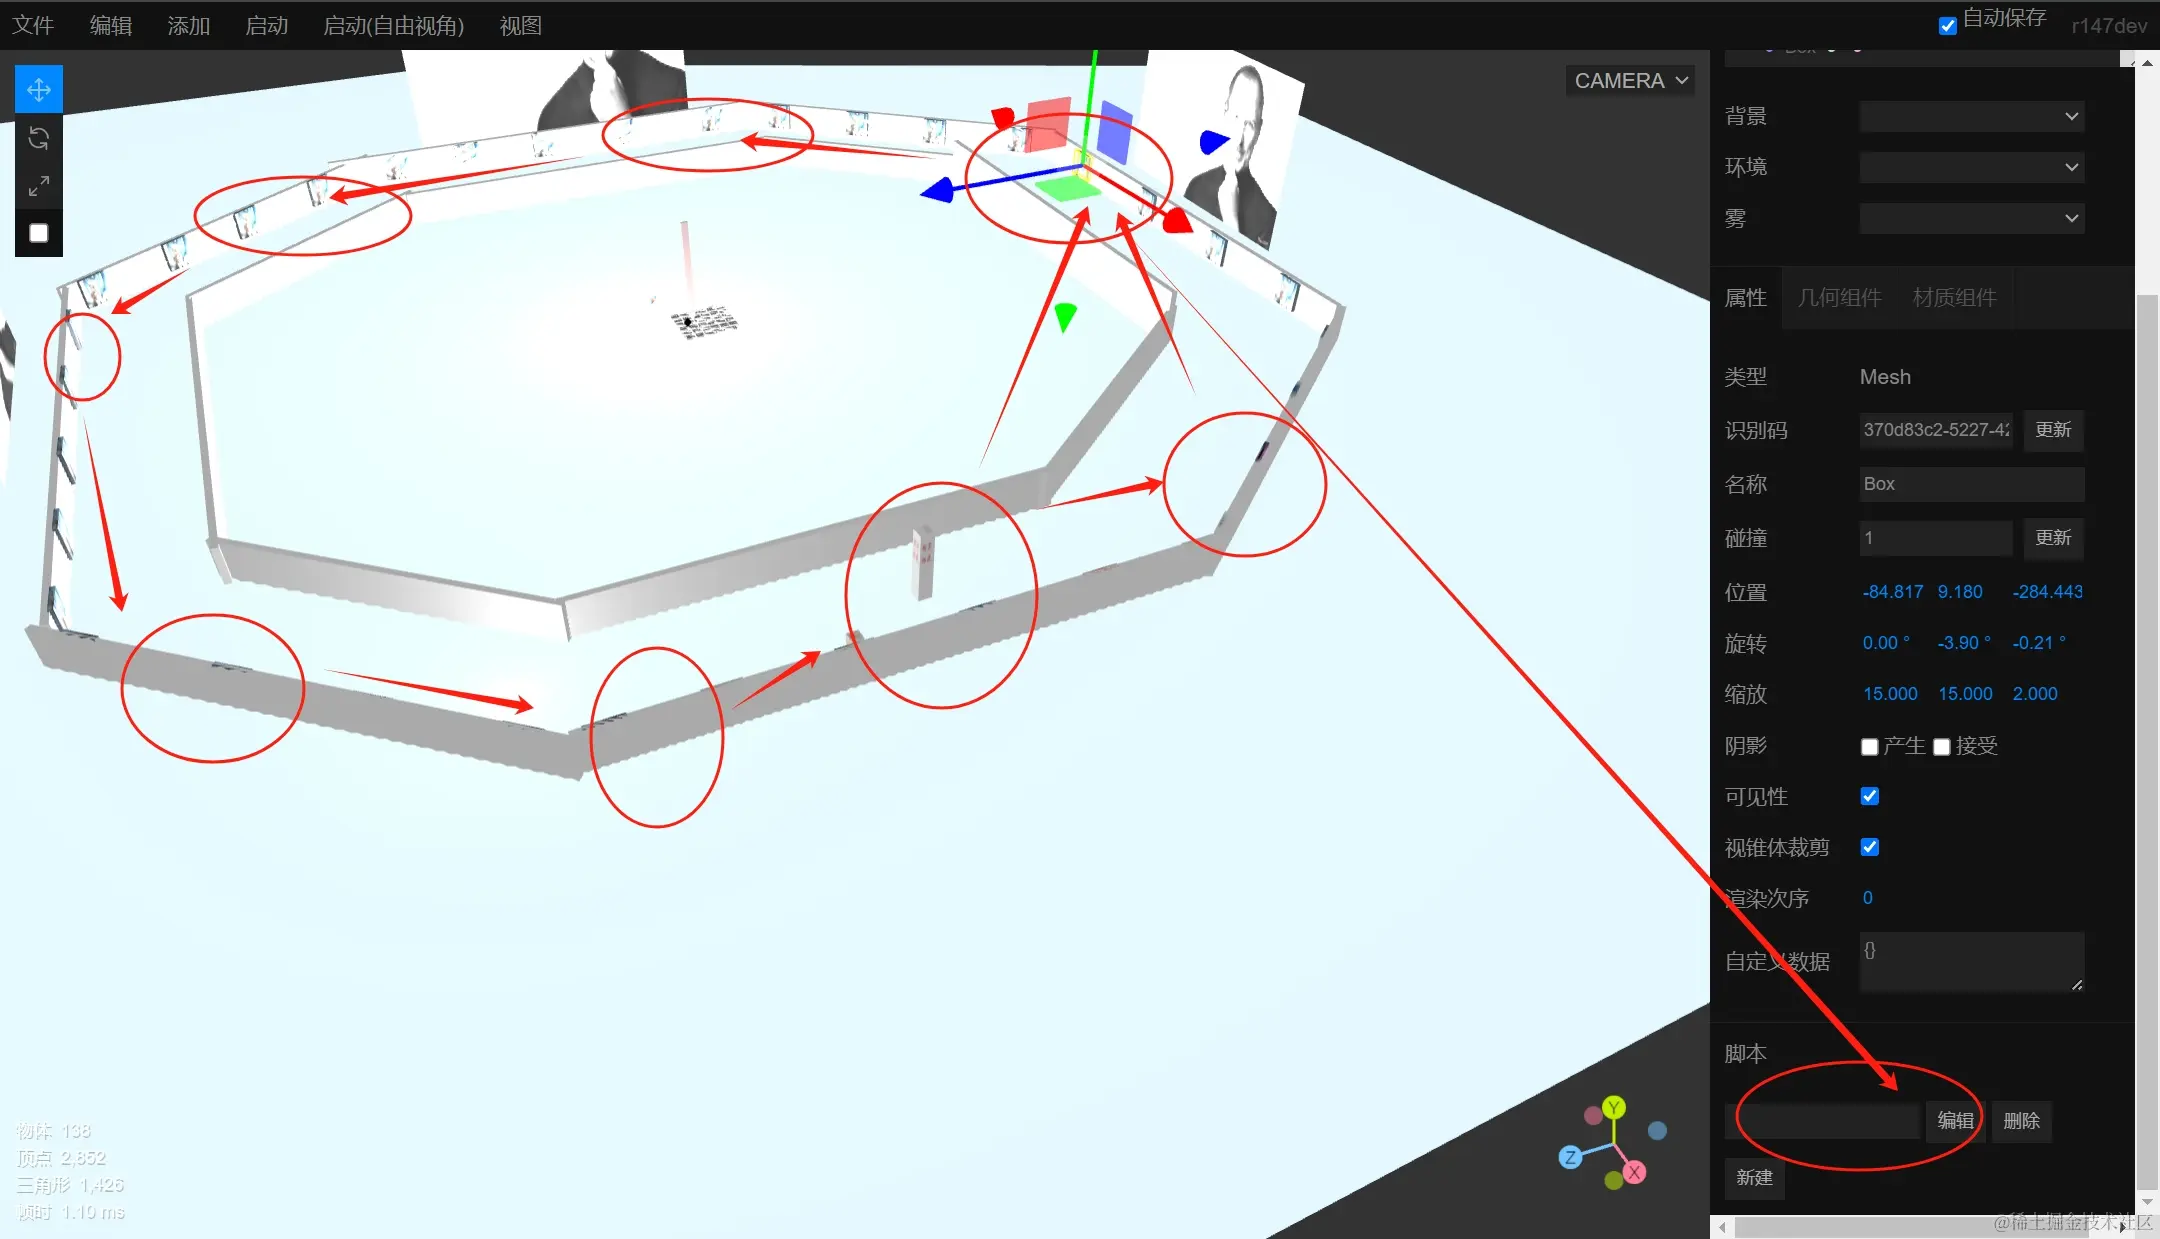The width and height of the screenshot is (2160, 1239).
Task: Click the 名称 name field containing Box
Action: [1970, 484]
